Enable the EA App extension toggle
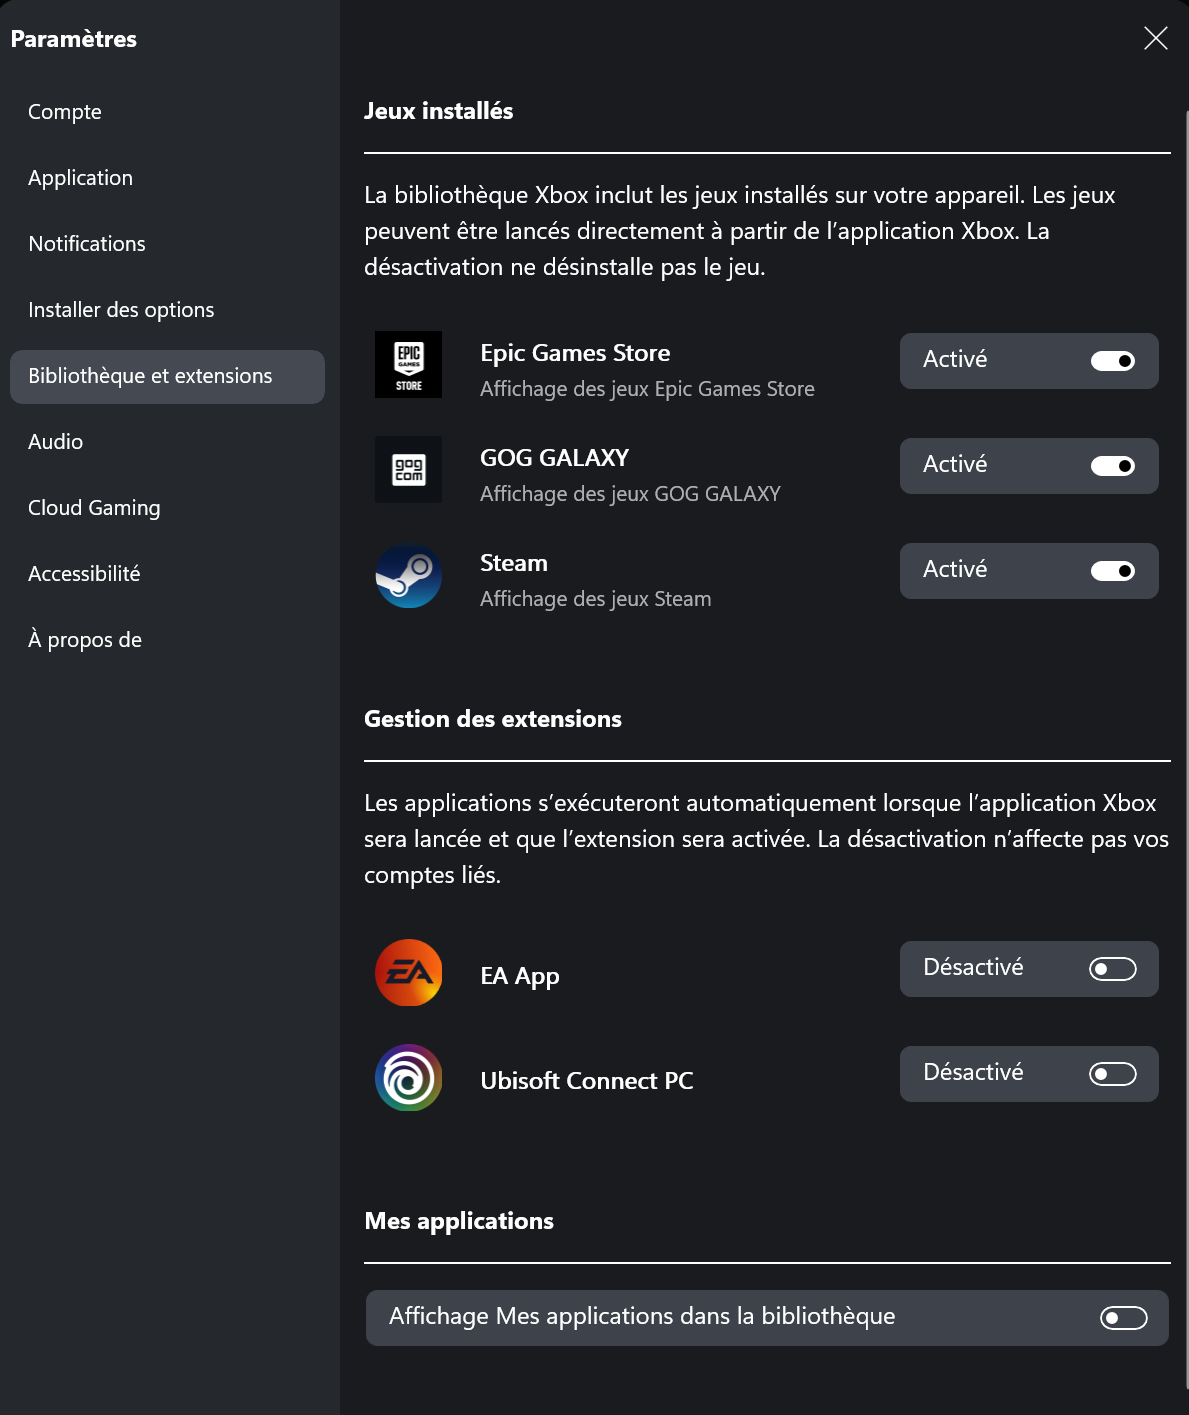This screenshot has height=1415, width=1189. click(x=1112, y=969)
